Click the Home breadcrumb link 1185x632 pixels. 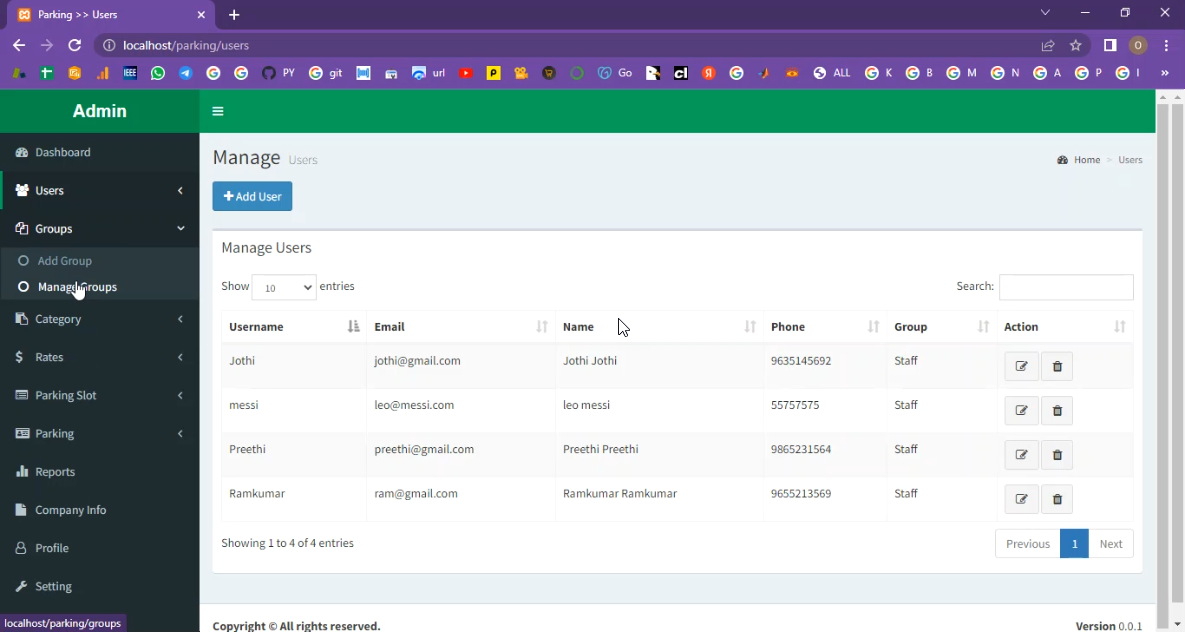coord(1086,160)
